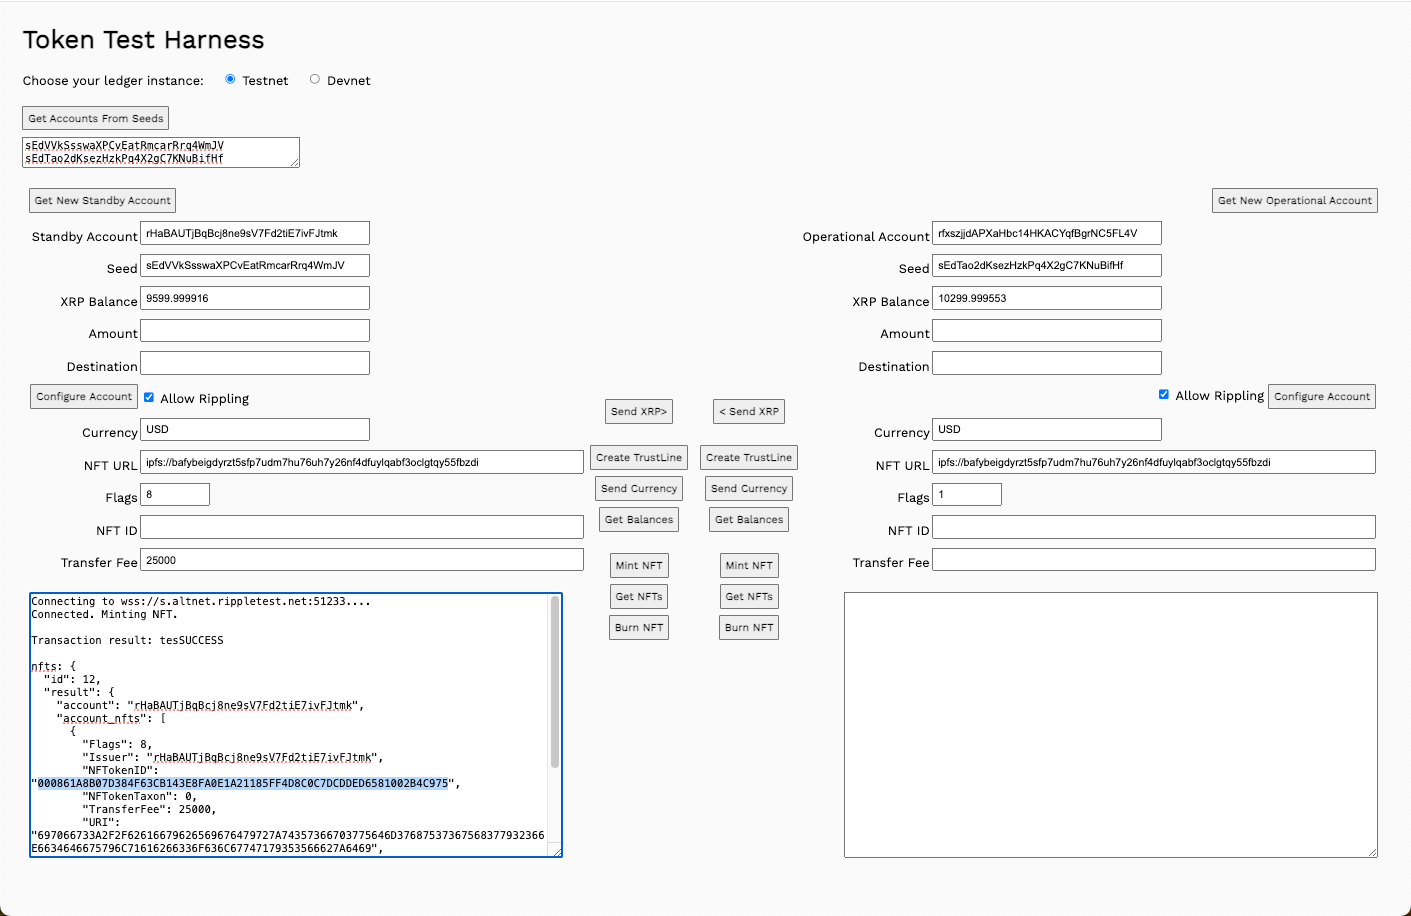Click Get Accounts From Seeds button
This screenshot has height=916, width=1411.
[96, 118]
